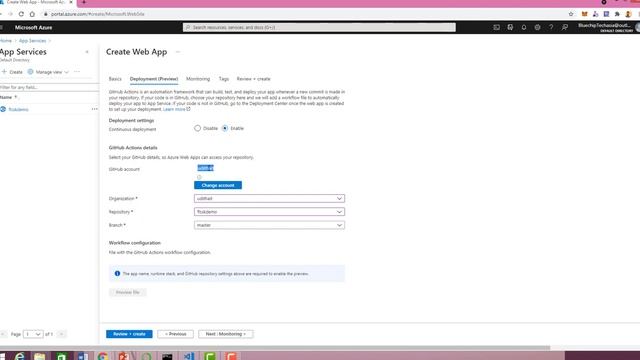The width and height of the screenshot is (640, 360).
Task: Open the app service link in list
Action: [18, 109]
